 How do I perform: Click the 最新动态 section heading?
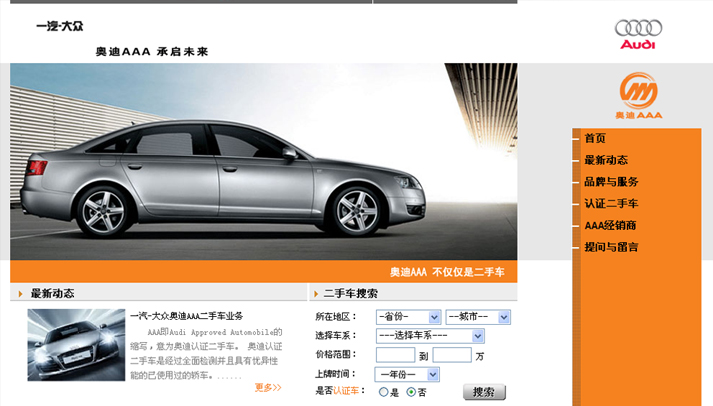52,294
